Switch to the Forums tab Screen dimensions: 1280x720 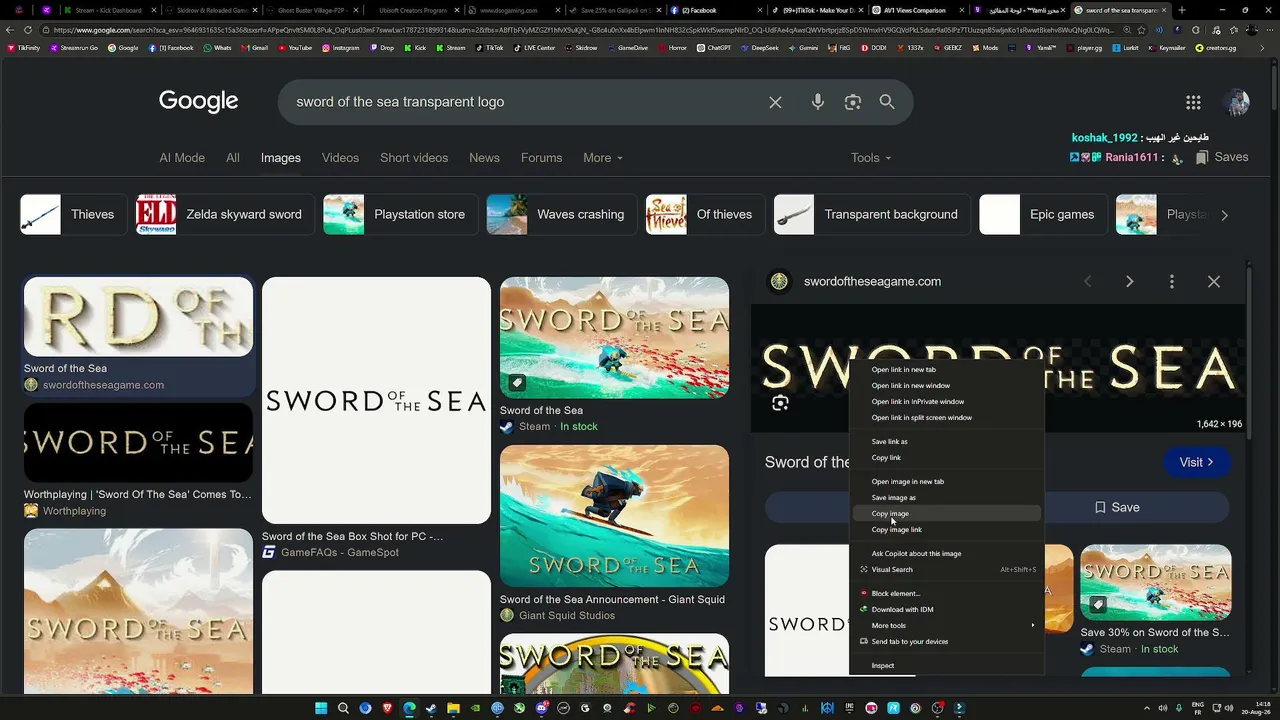(541, 158)
